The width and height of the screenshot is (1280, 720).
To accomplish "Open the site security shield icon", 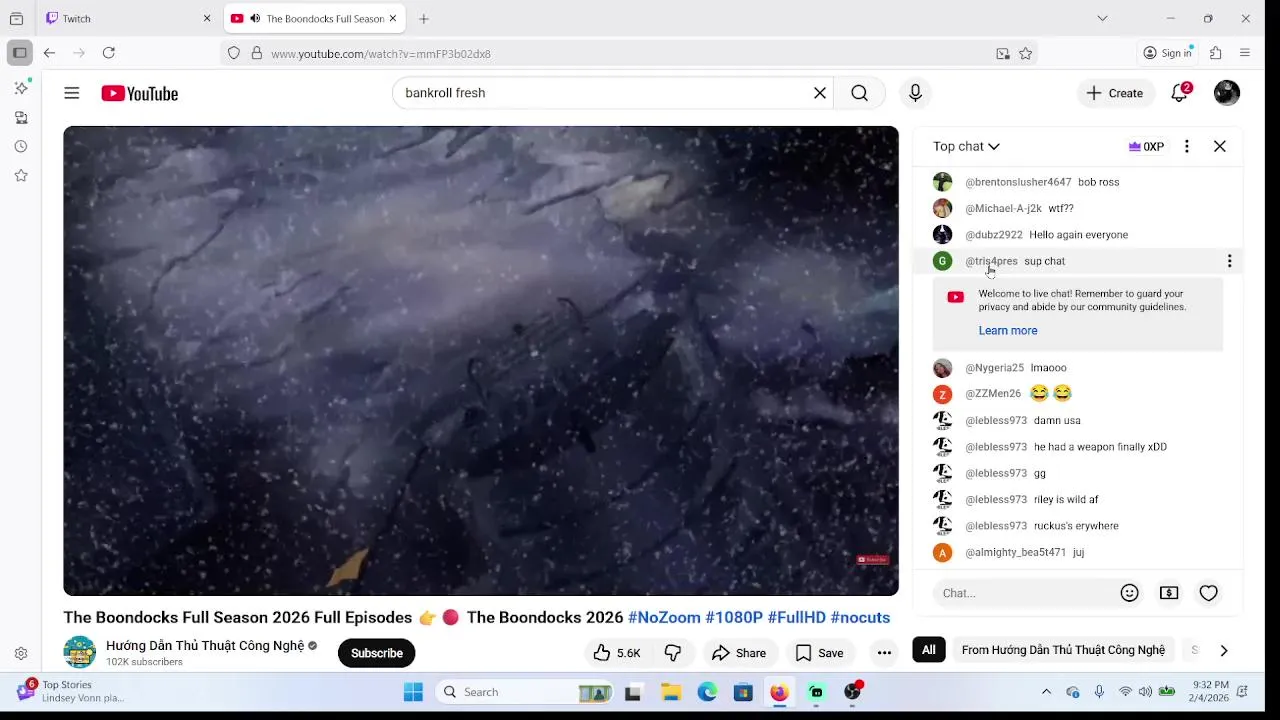I will coord(234,53).
